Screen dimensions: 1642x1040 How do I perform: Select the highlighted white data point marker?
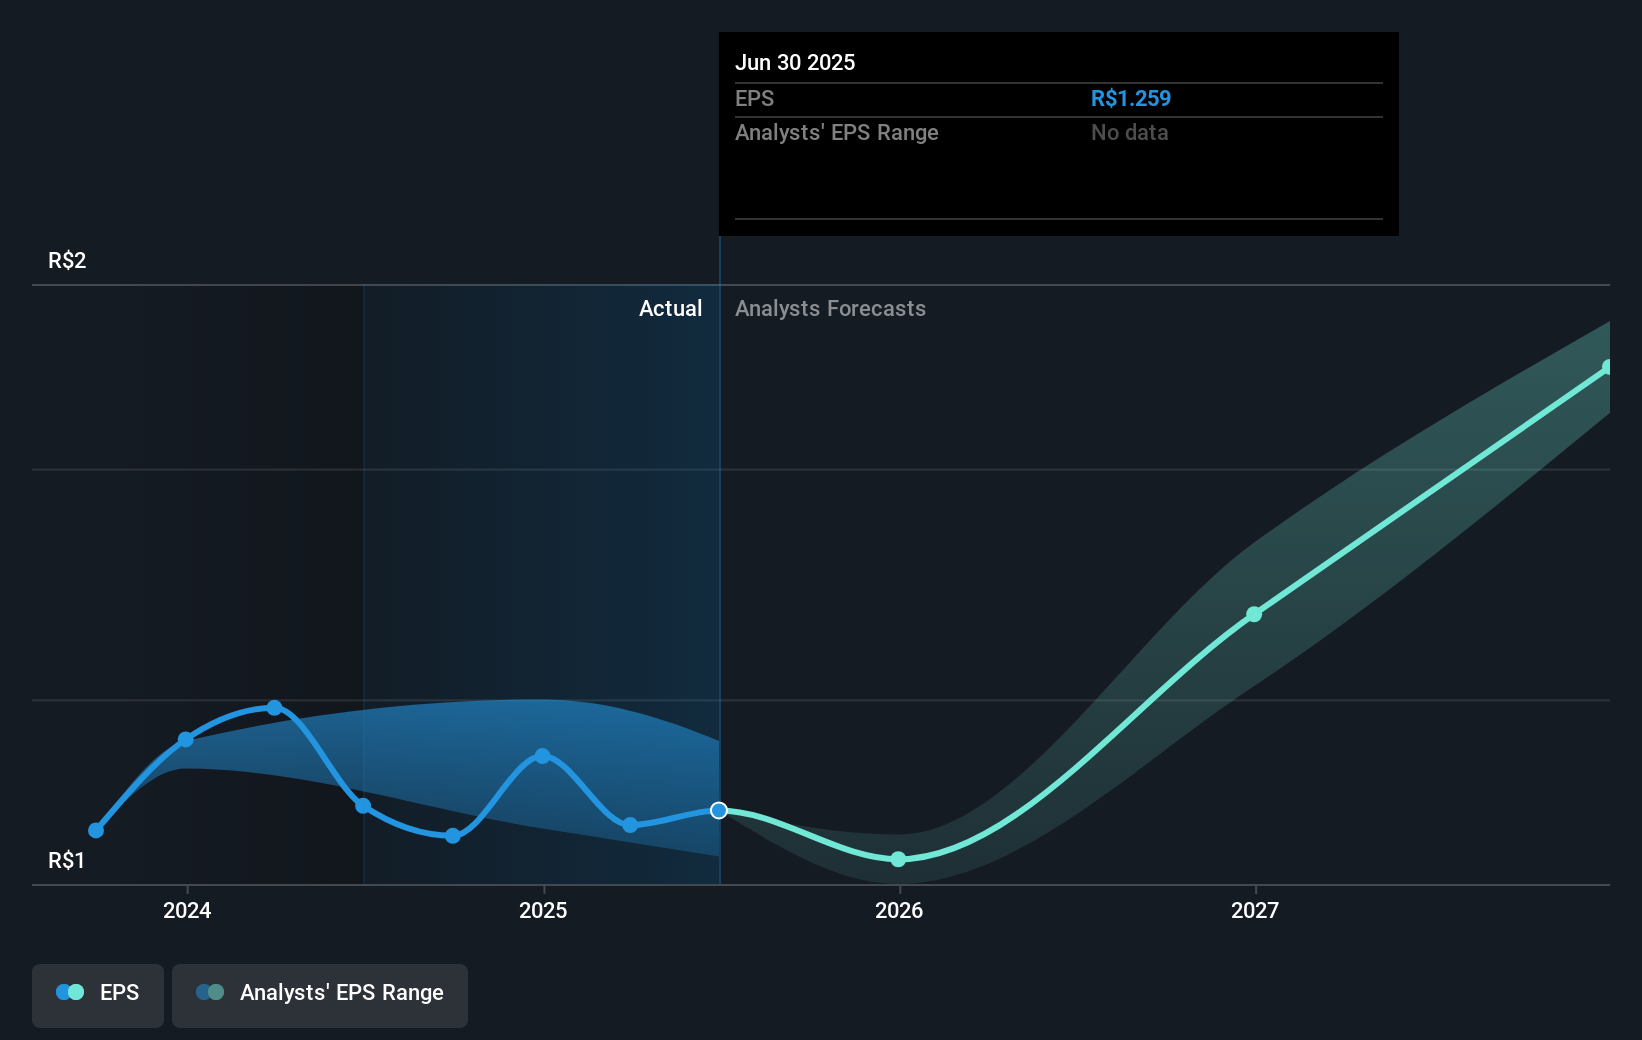click(718, 811)
